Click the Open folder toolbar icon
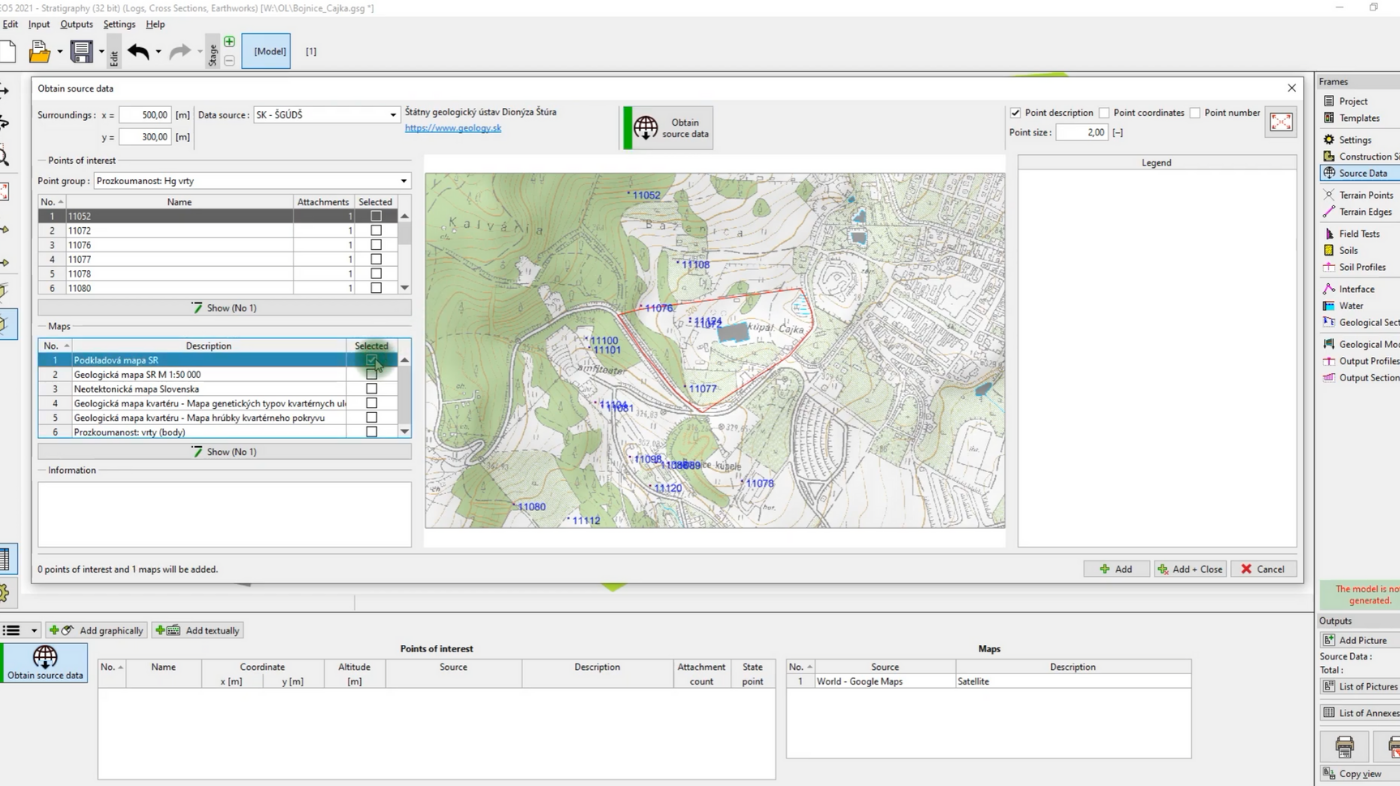 [x=39, y=51]
